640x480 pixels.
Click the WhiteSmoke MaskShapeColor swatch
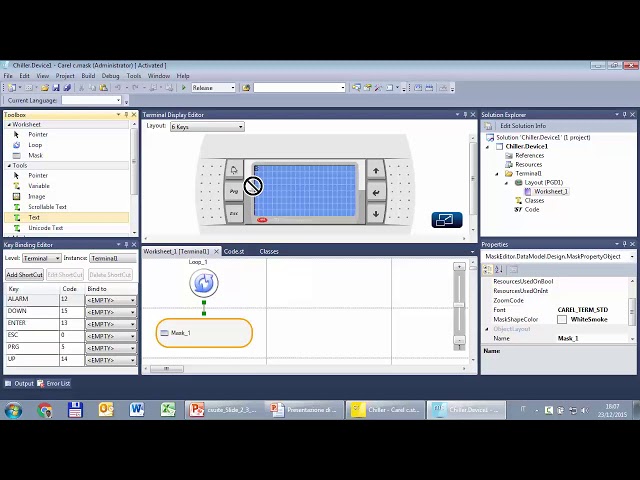point(562,320)
